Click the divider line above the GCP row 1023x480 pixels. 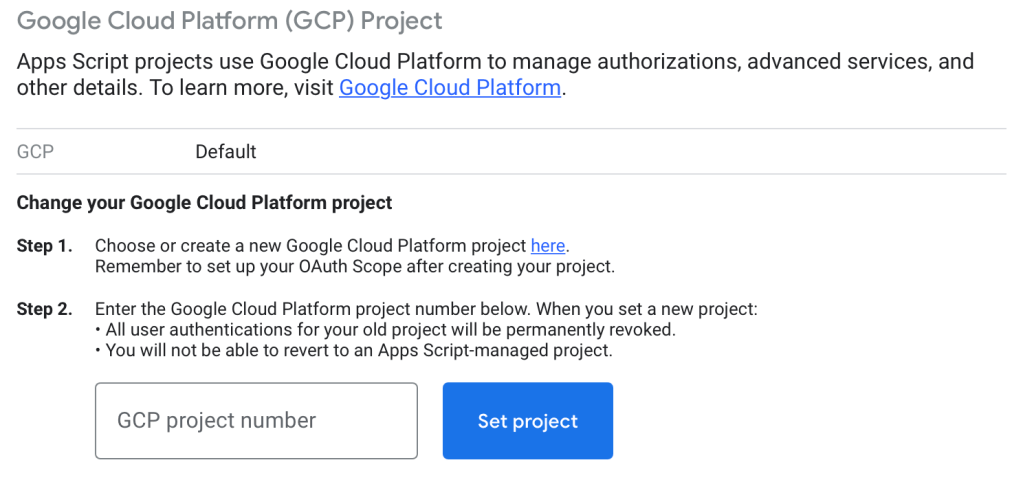pyautogui.click(x=511, y=129)
